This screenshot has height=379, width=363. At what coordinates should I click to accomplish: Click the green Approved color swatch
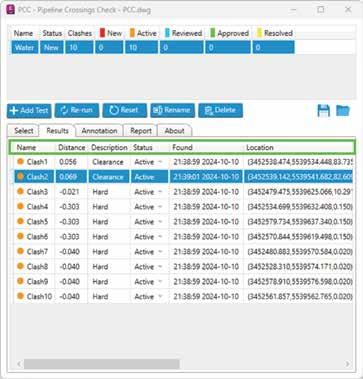(213, 33)
